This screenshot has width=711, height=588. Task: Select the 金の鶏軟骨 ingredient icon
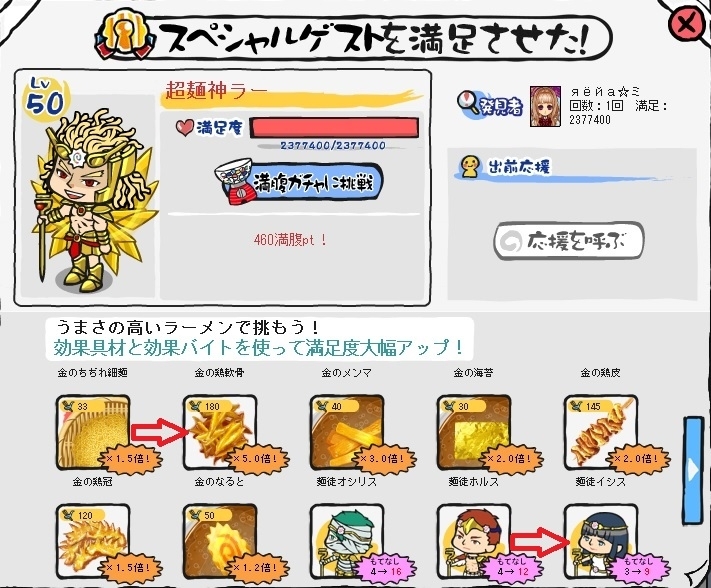click(x=220, y=432)
